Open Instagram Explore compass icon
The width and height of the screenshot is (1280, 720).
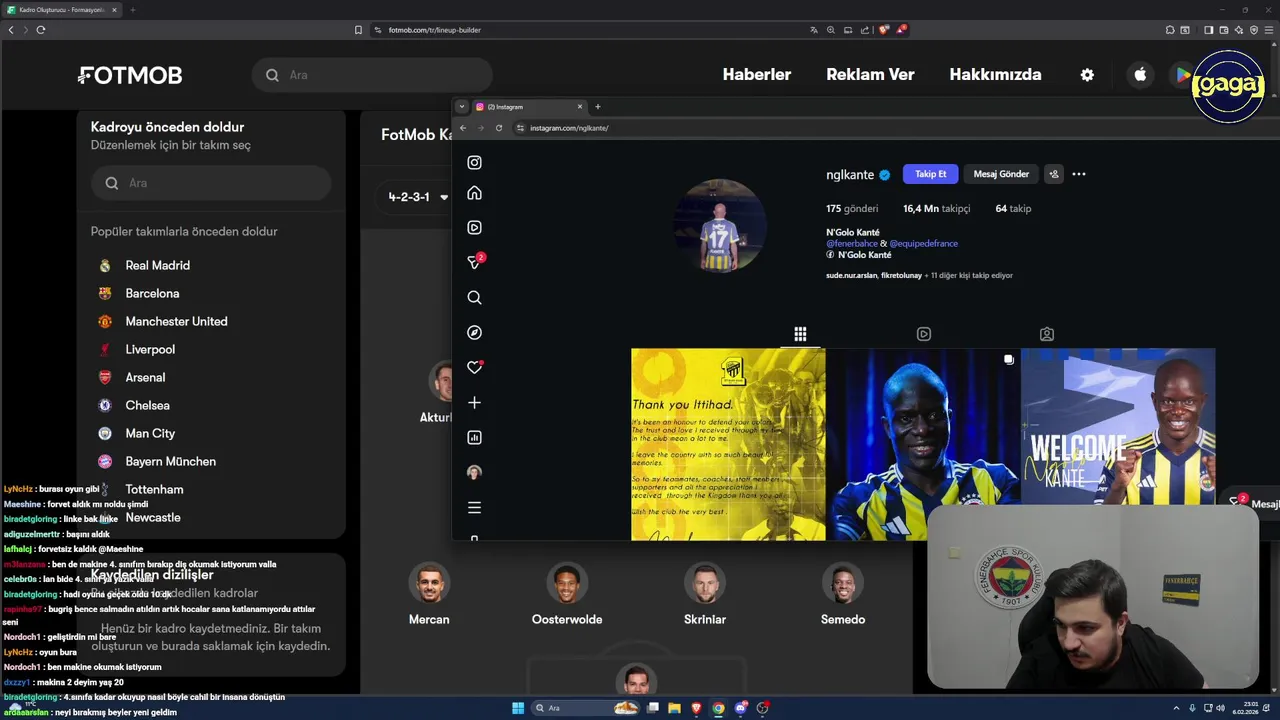[x=474, y=332]
